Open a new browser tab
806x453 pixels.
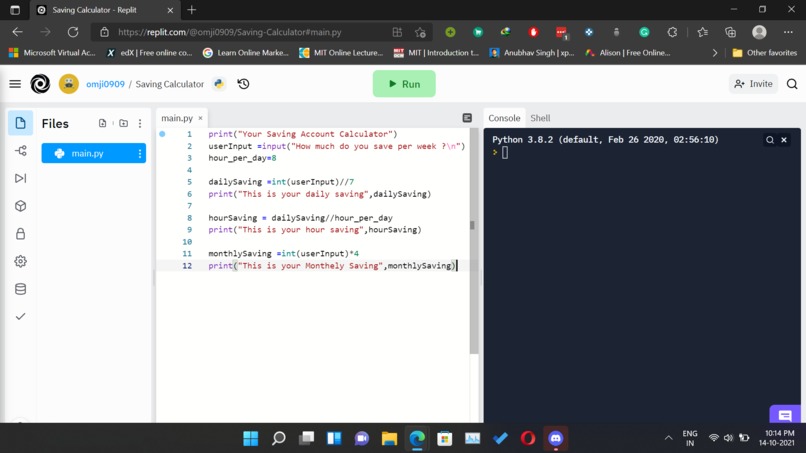click(192, 10)
